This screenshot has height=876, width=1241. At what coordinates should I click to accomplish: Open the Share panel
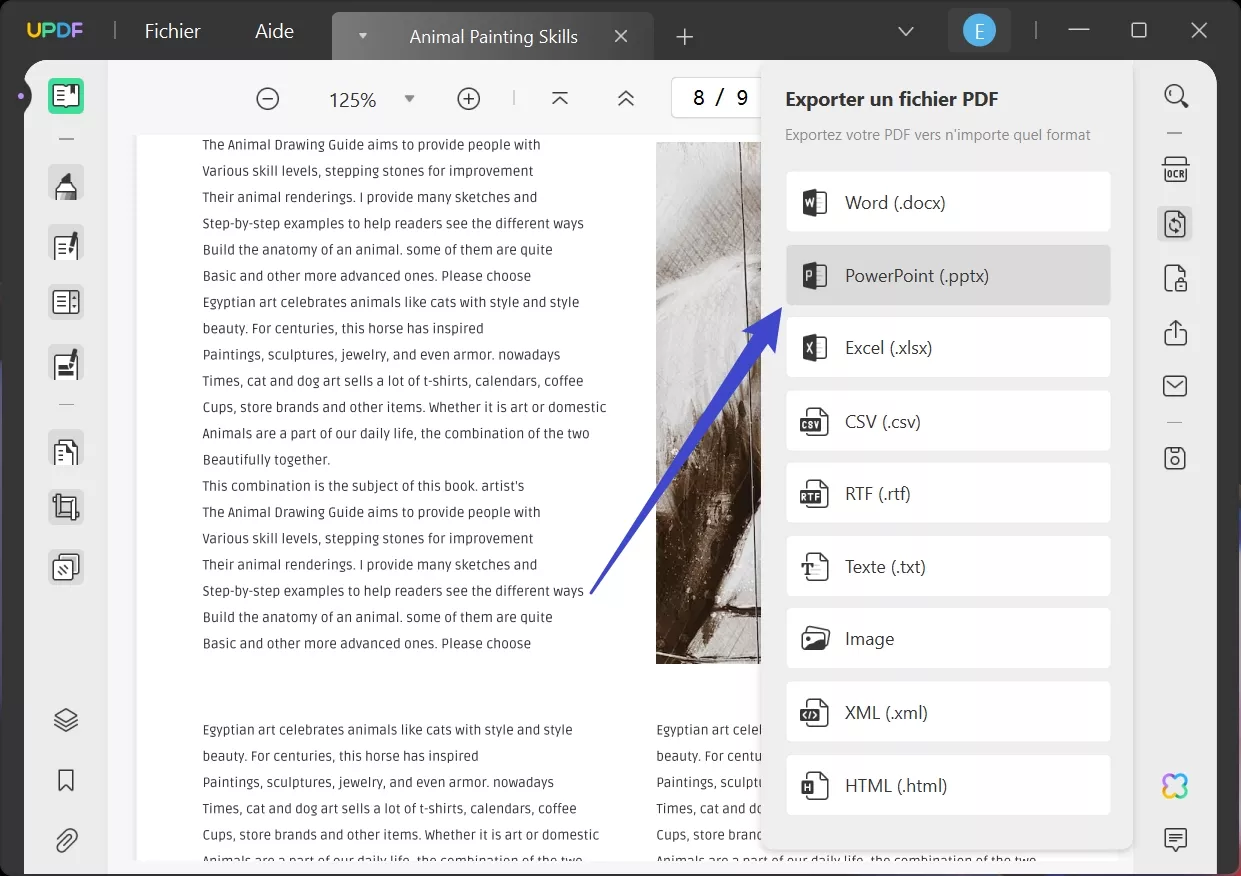[x=1175, y=333]
